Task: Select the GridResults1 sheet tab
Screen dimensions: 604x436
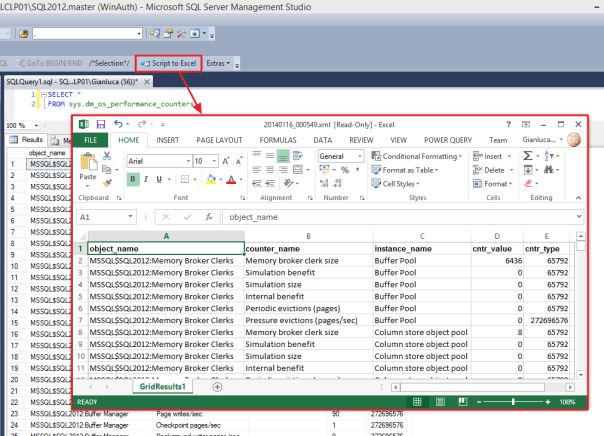Action: [163, 386]
